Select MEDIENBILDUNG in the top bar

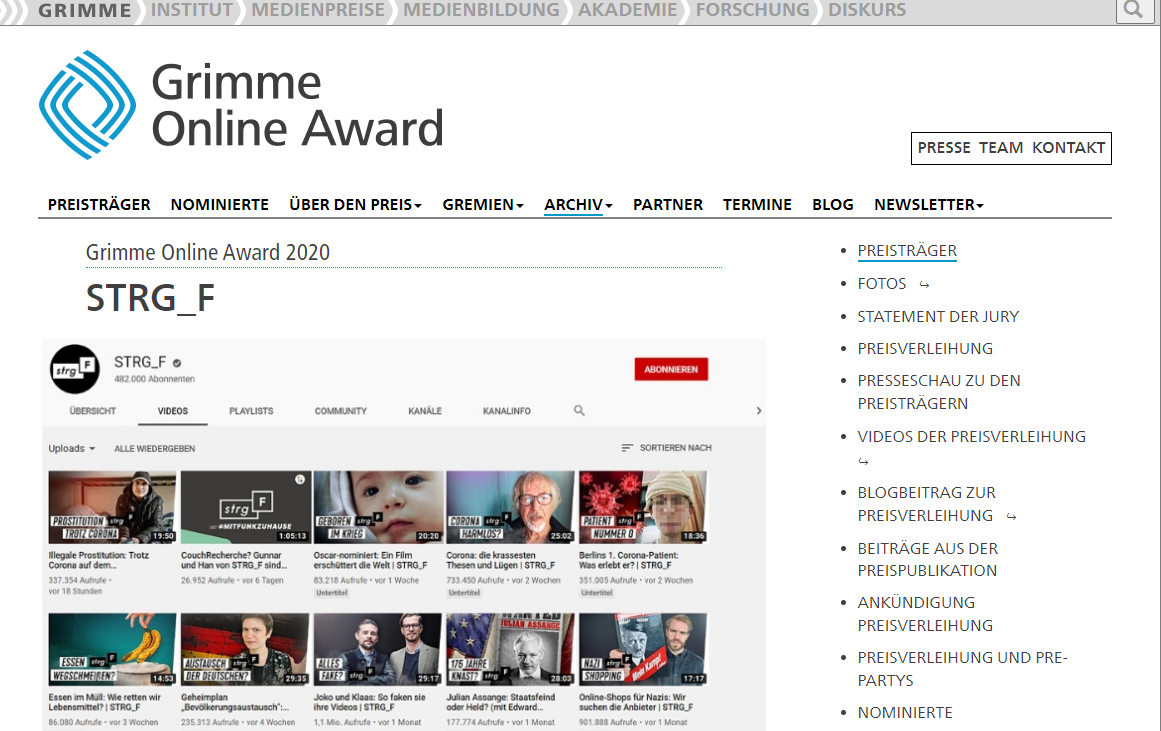[481, 10]
